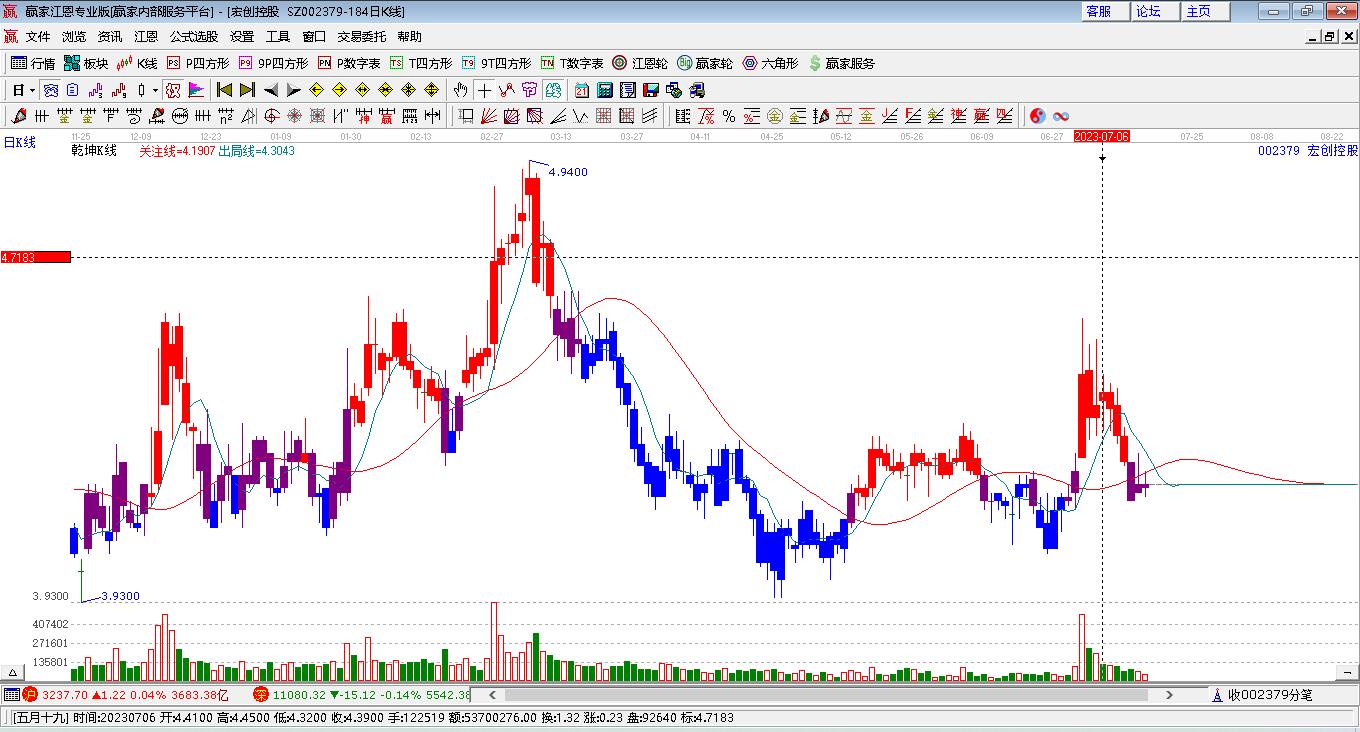
Task: Click the floppy disk save icon
Action: click(x=650, y=90)
